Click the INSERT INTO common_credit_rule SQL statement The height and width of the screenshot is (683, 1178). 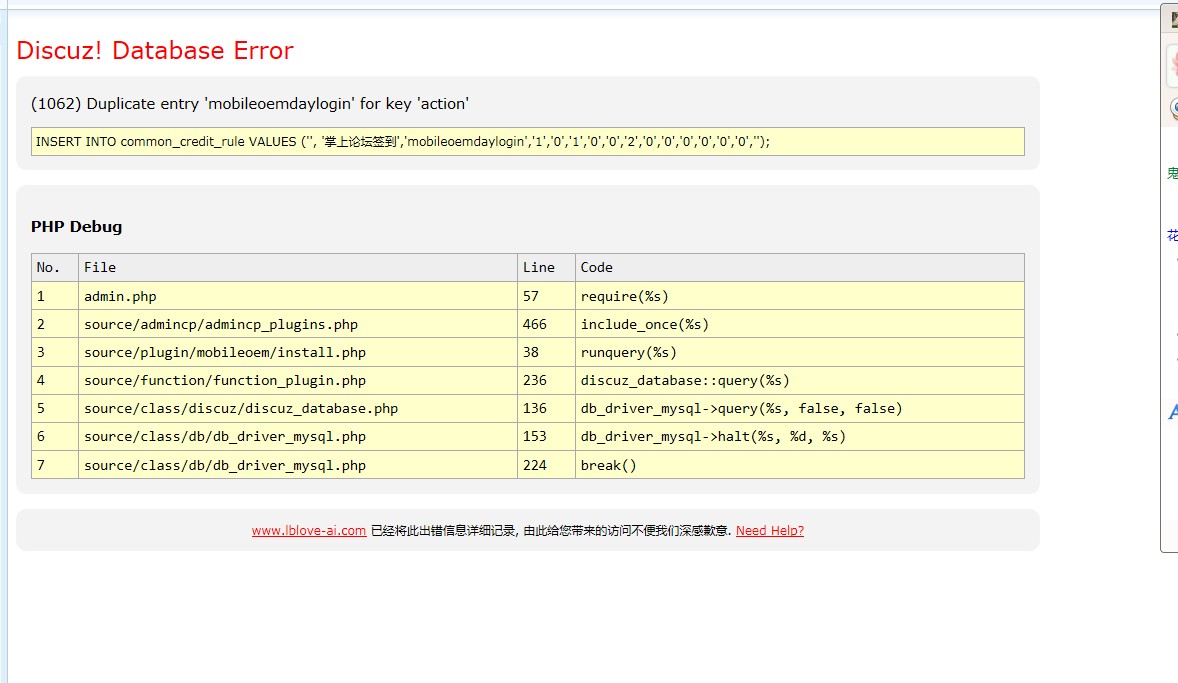(x=527, y=141)
